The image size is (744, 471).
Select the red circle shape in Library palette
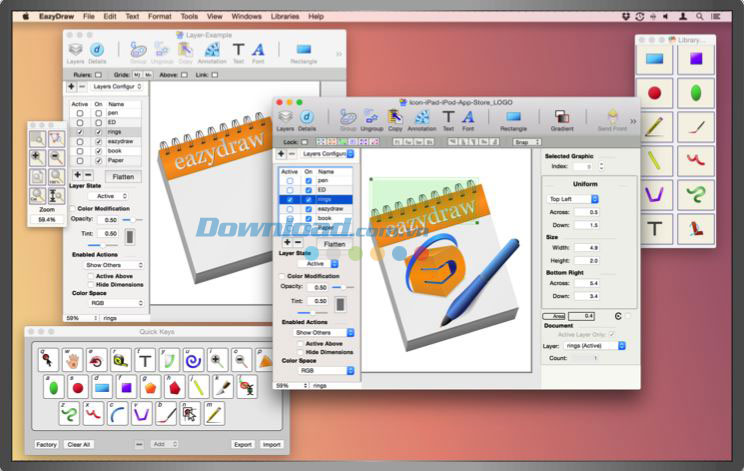coord(654,93)
